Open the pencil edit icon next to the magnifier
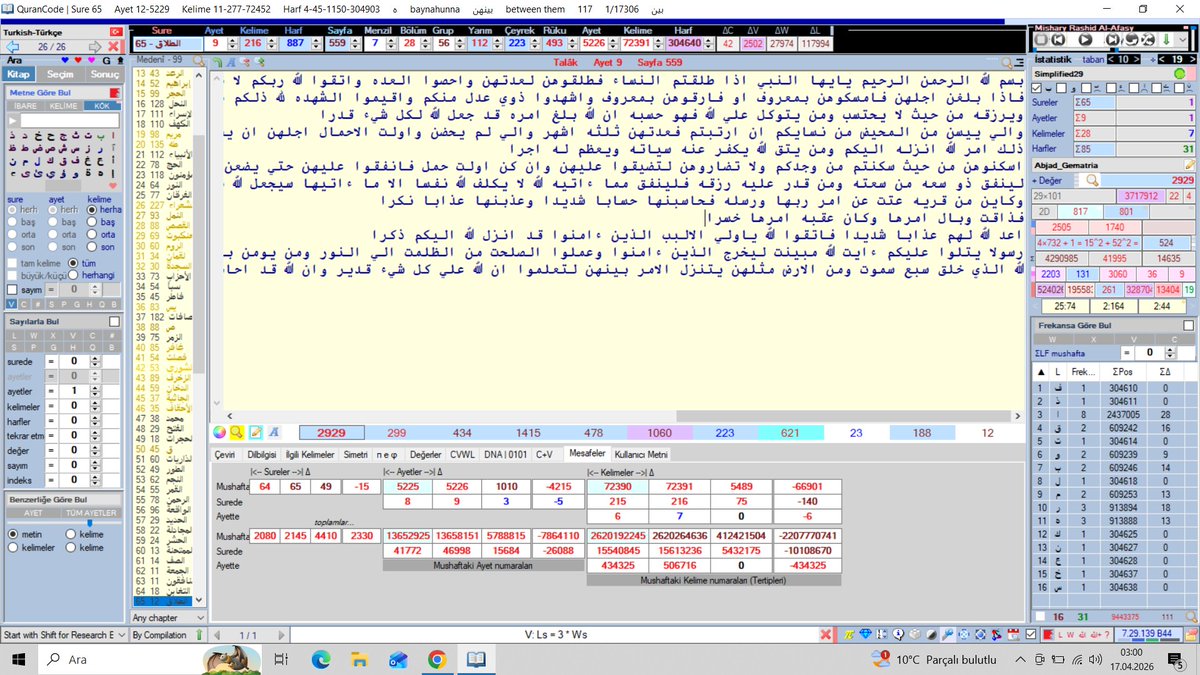Image resolution: width=1200 pixels, height=675 pixels. click(x=255, y=431)
